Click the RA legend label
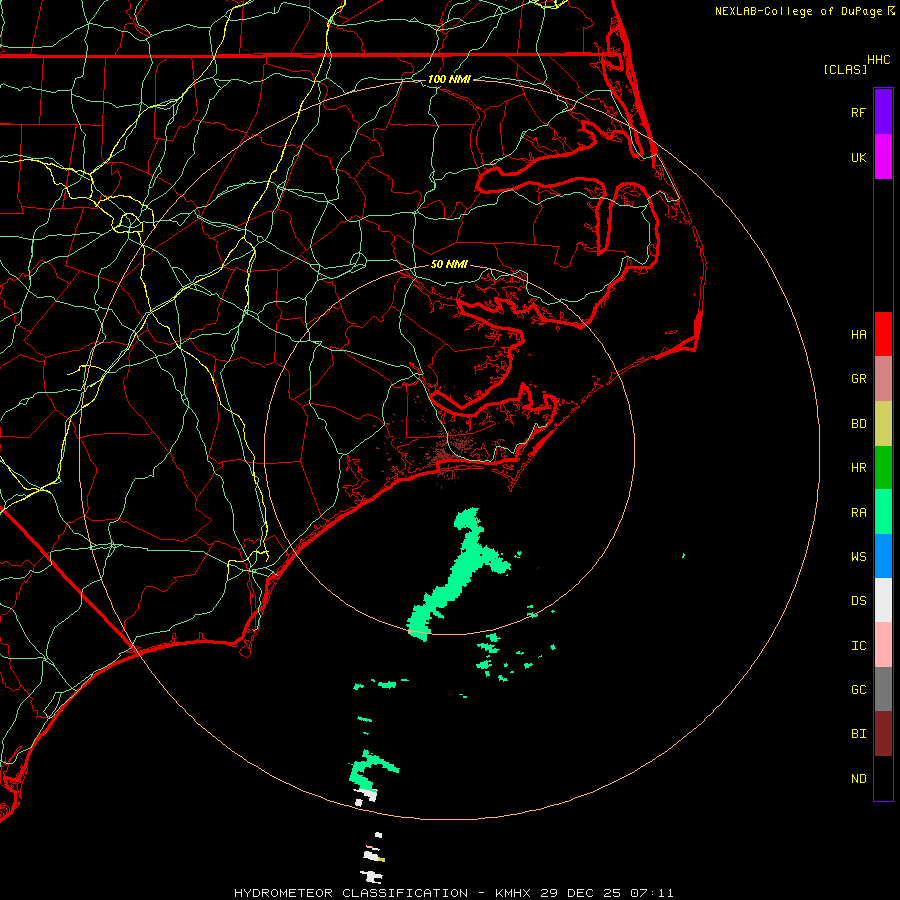The width and height of the screenshot is (900, 900). 858,512
